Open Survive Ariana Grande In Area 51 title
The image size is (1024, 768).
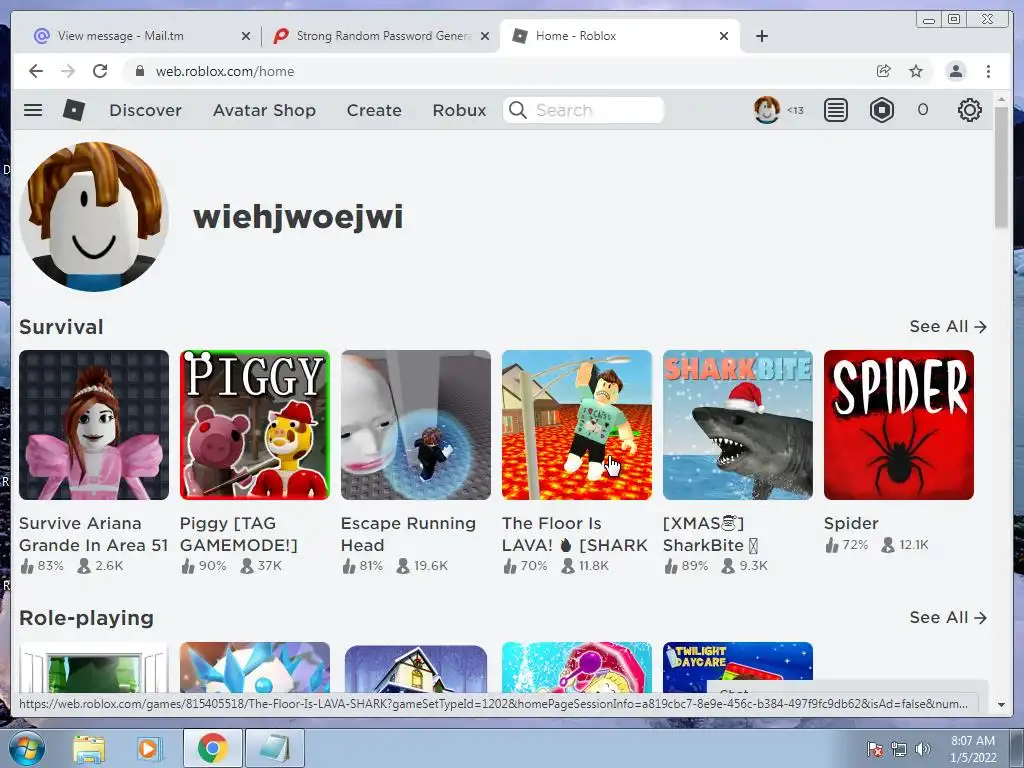pos(93,534)
